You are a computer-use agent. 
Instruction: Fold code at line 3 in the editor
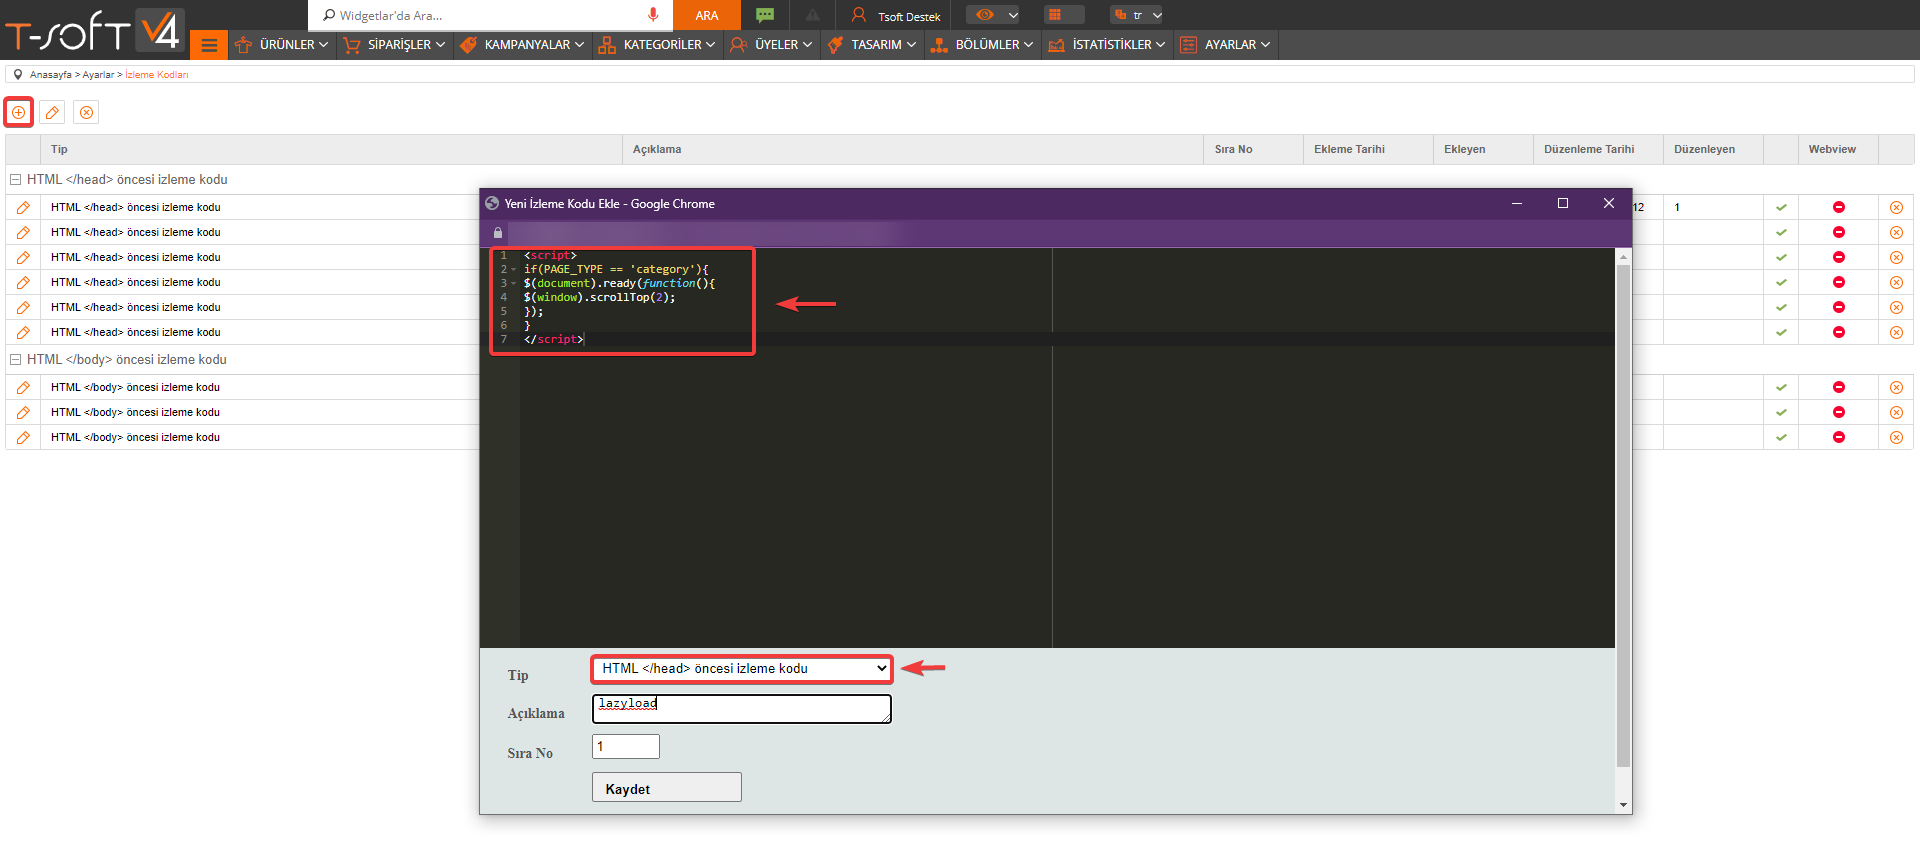click(514, 283)
